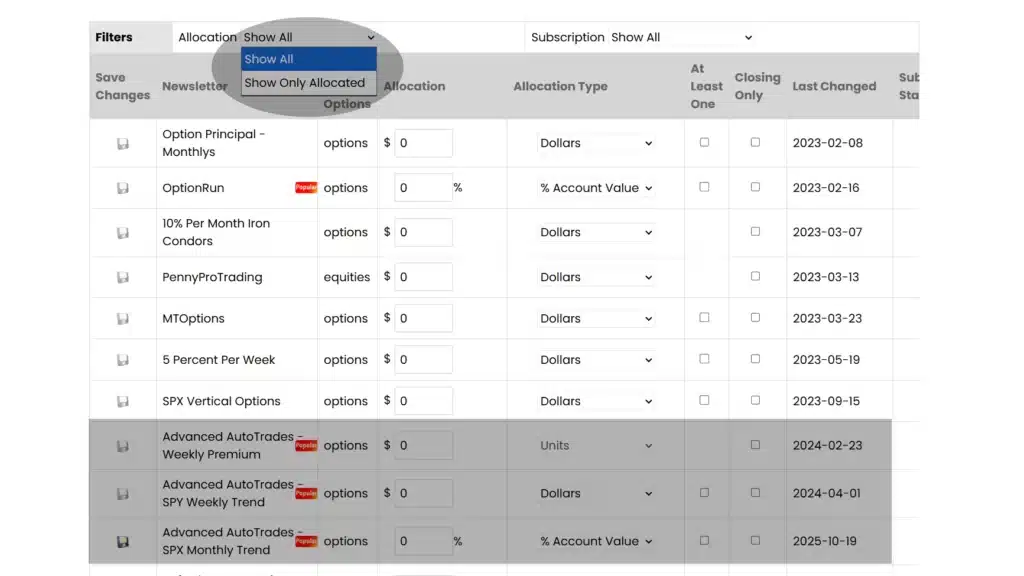Open the Dollars dropdown for MTOptions

(x=595, y=318)
